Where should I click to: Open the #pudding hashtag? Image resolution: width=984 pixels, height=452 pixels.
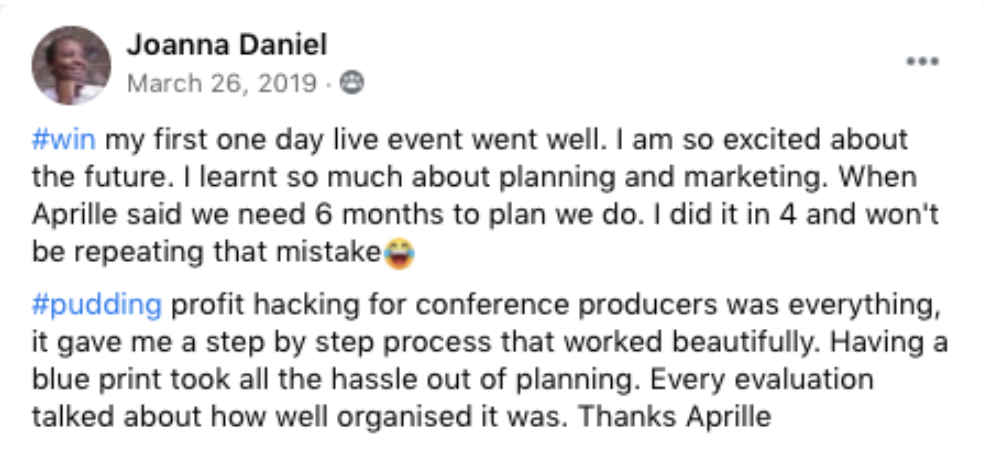click(95, 303)
